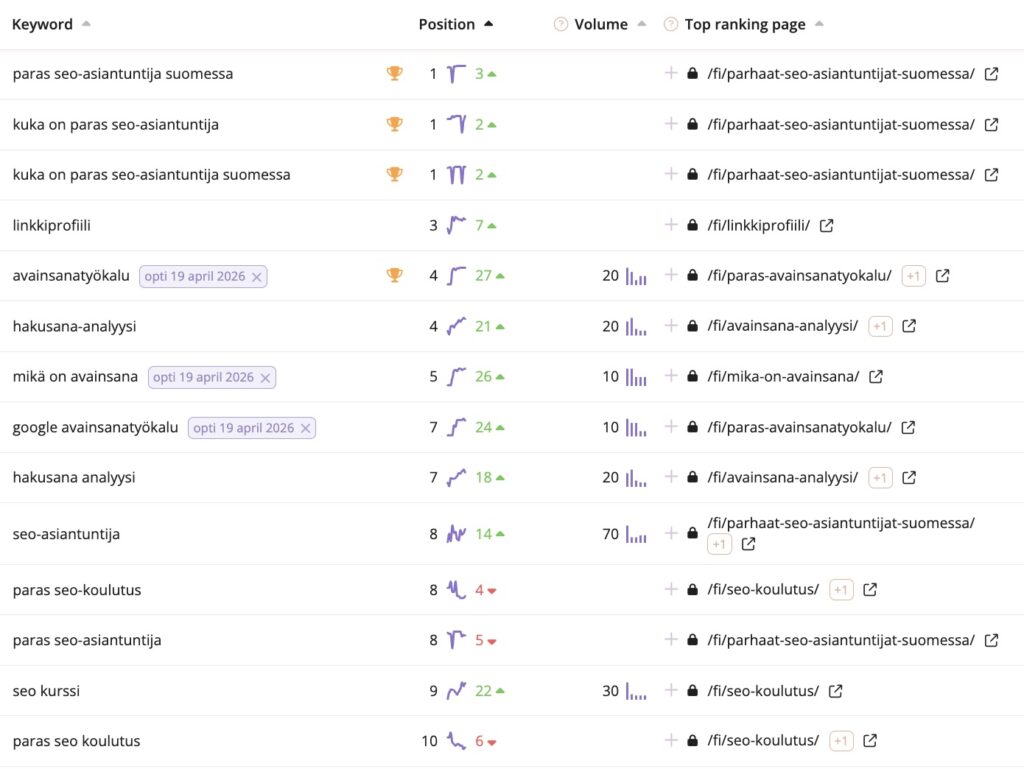Screen dimensions: 1024x769
Task: Click lock icon beside /fi/mika-on-avainsana/
Action: pyautogui.click(x=692, y=377)
